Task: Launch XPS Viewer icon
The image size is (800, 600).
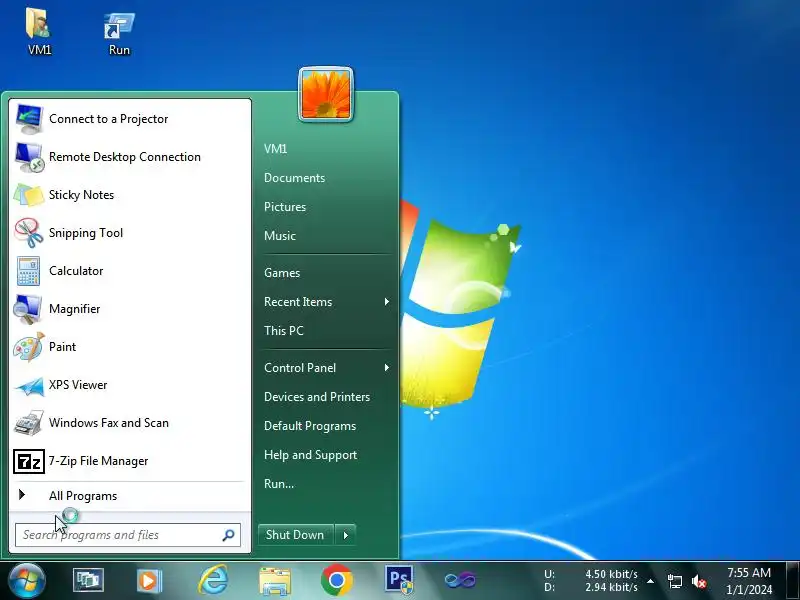Action: point(29,386)
